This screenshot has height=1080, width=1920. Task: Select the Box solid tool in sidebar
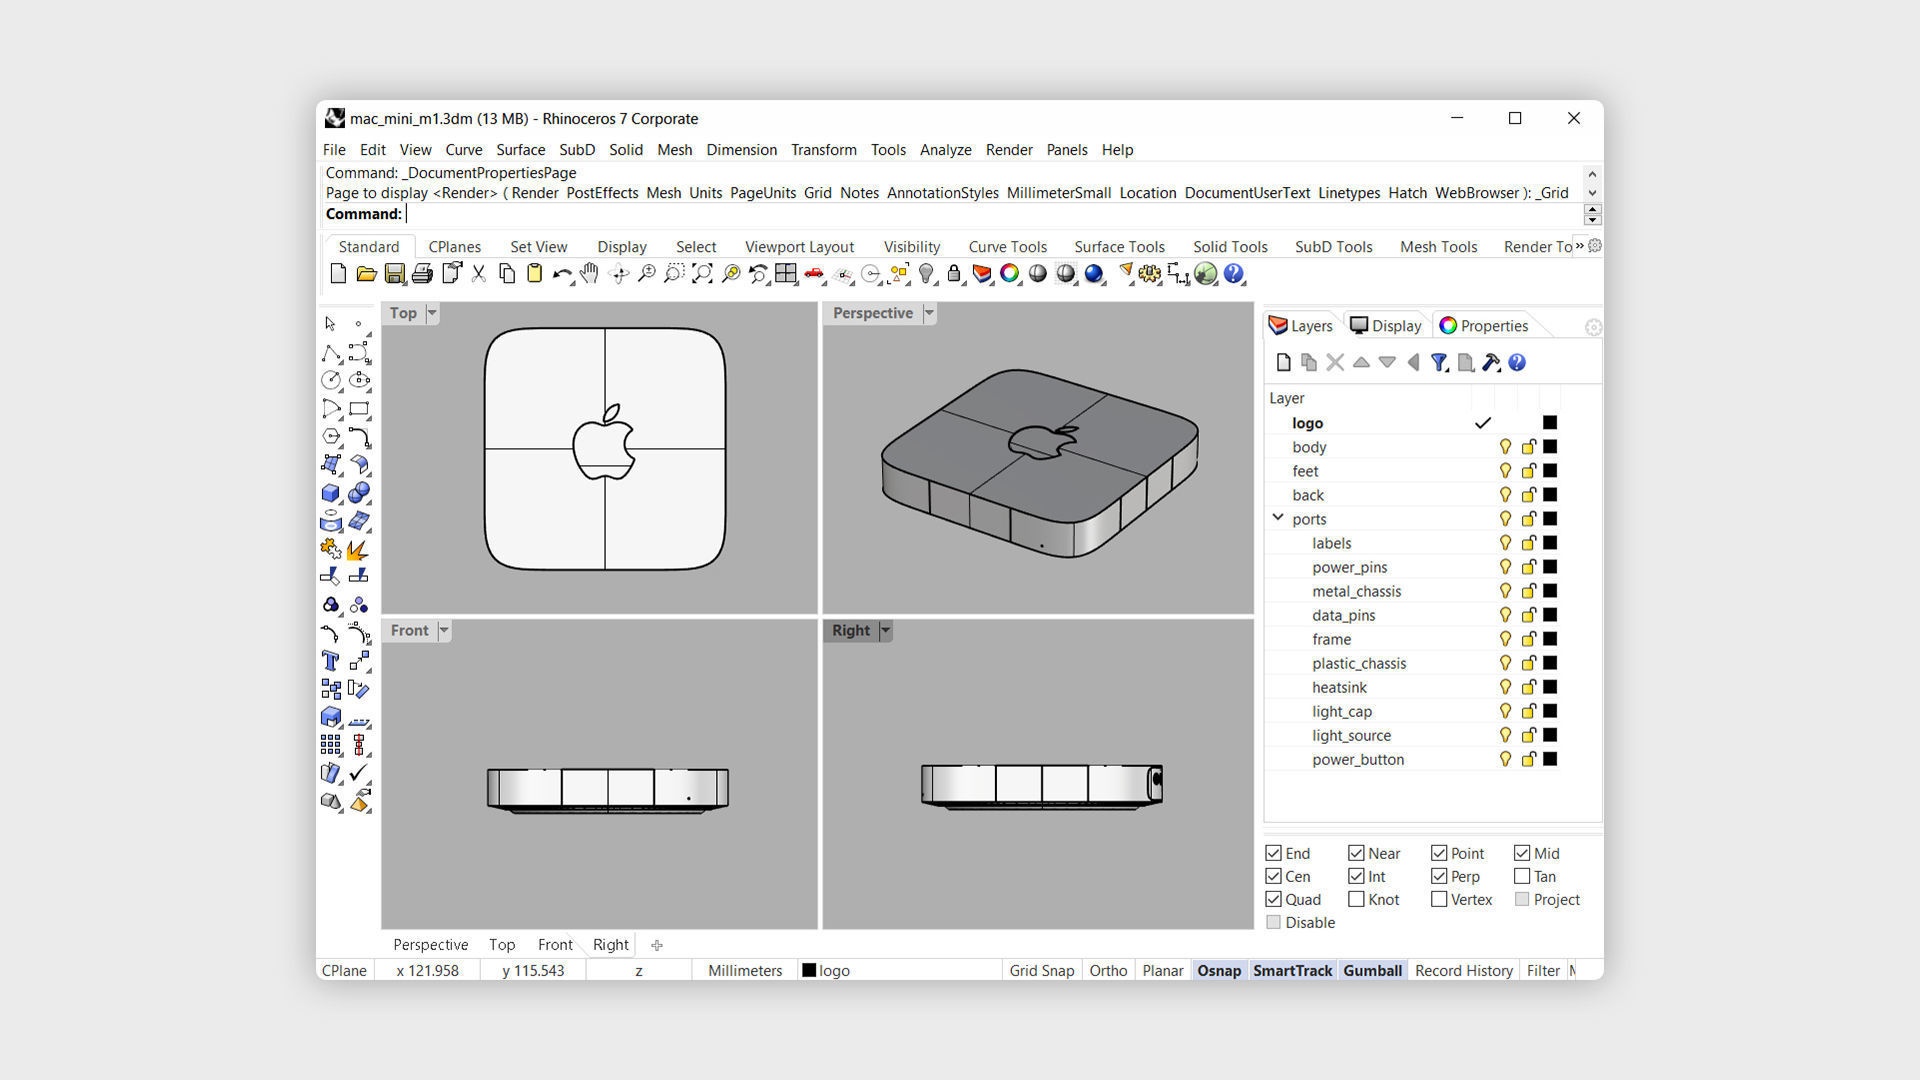point(331,493)
